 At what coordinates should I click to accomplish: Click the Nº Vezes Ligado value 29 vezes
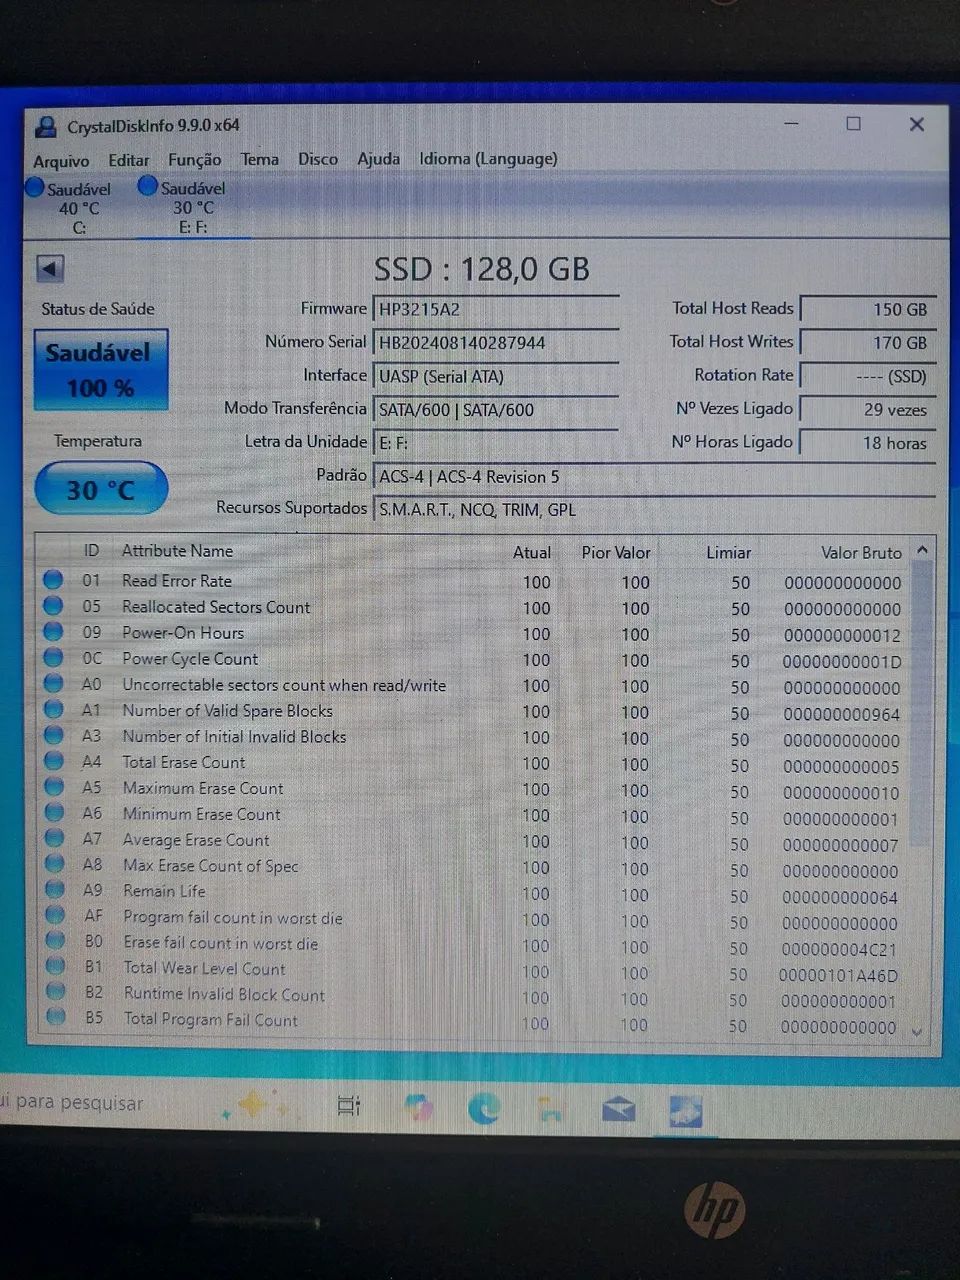coord(868,410)
